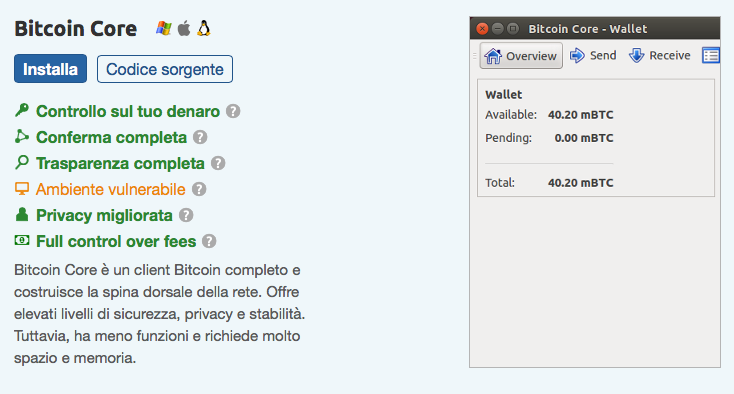Open the Codice sorgente link
This screenshot has height=394, width=734.
tap(165, 69)
